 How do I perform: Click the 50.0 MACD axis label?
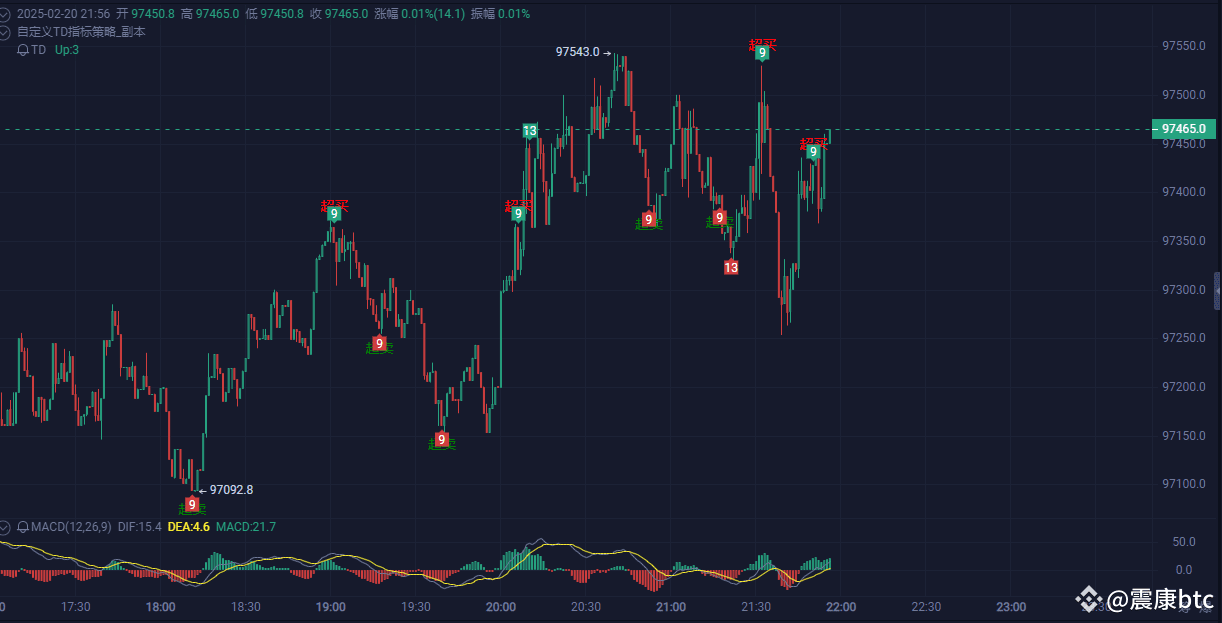[x=1184, y=542]
